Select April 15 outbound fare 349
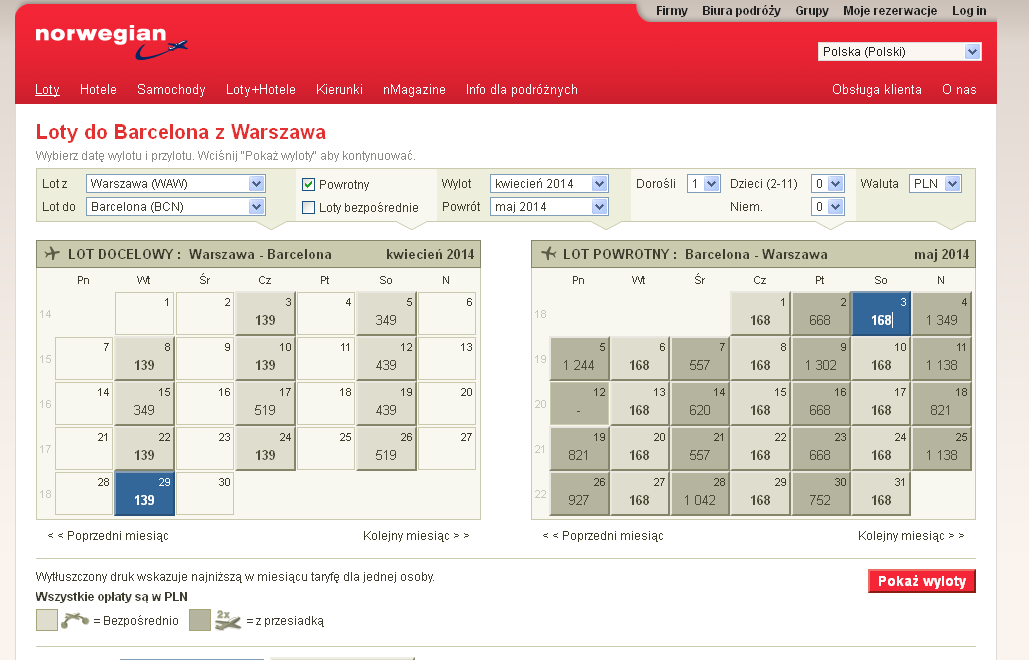The width and height of the screenshot is (1029, 660). tap(144, 403)
